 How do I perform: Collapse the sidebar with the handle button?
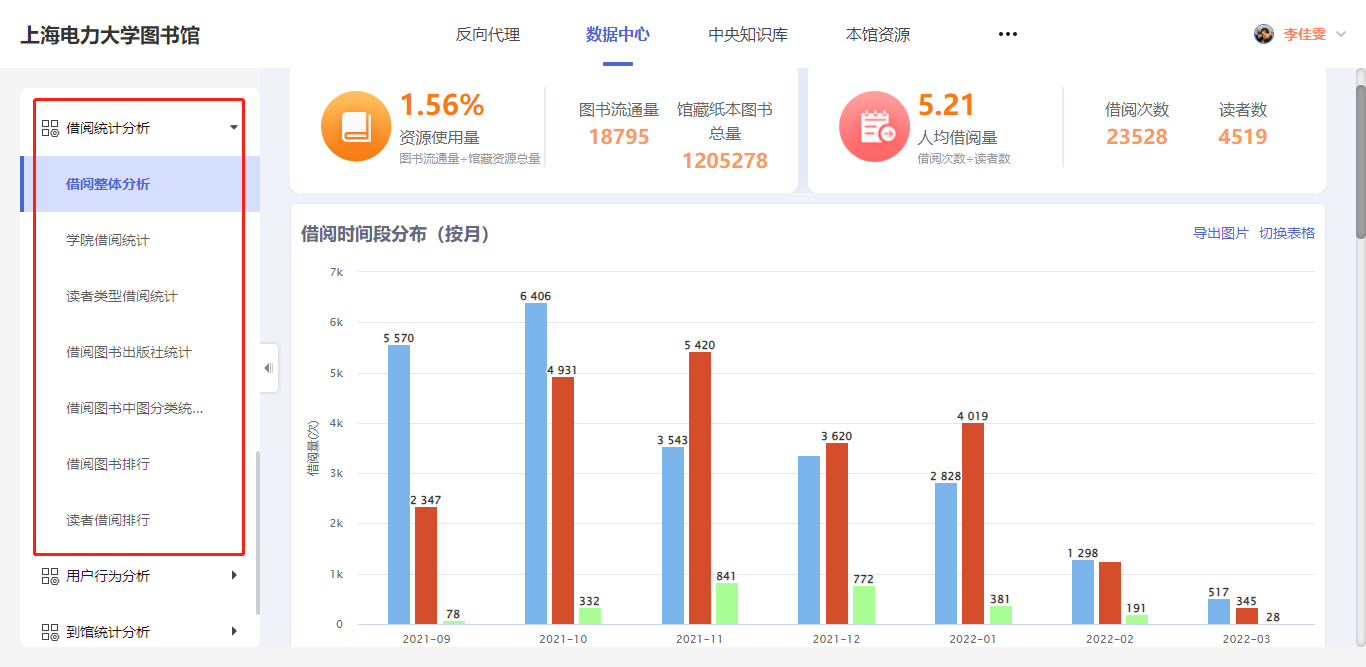[x=268, y=368]
